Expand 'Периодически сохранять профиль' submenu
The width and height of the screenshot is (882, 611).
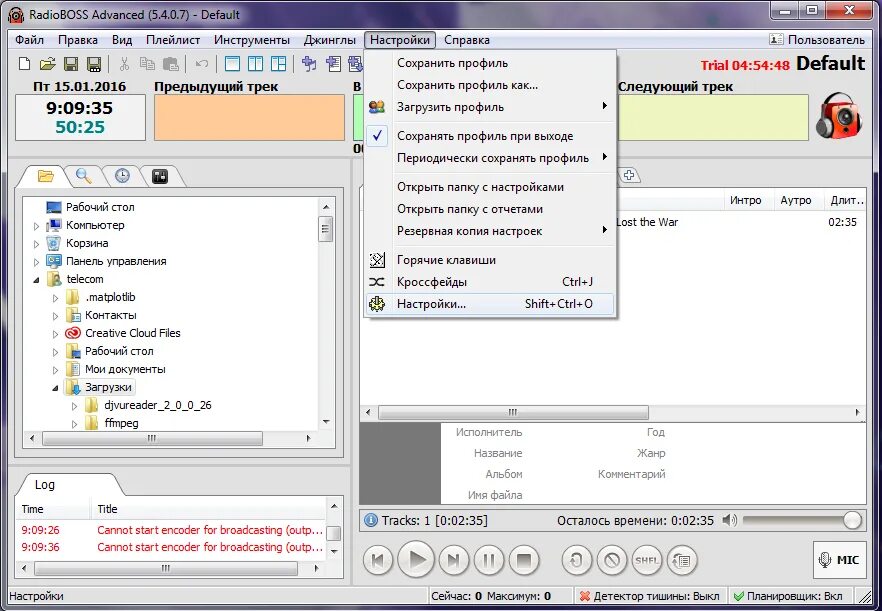coord(489,158)
